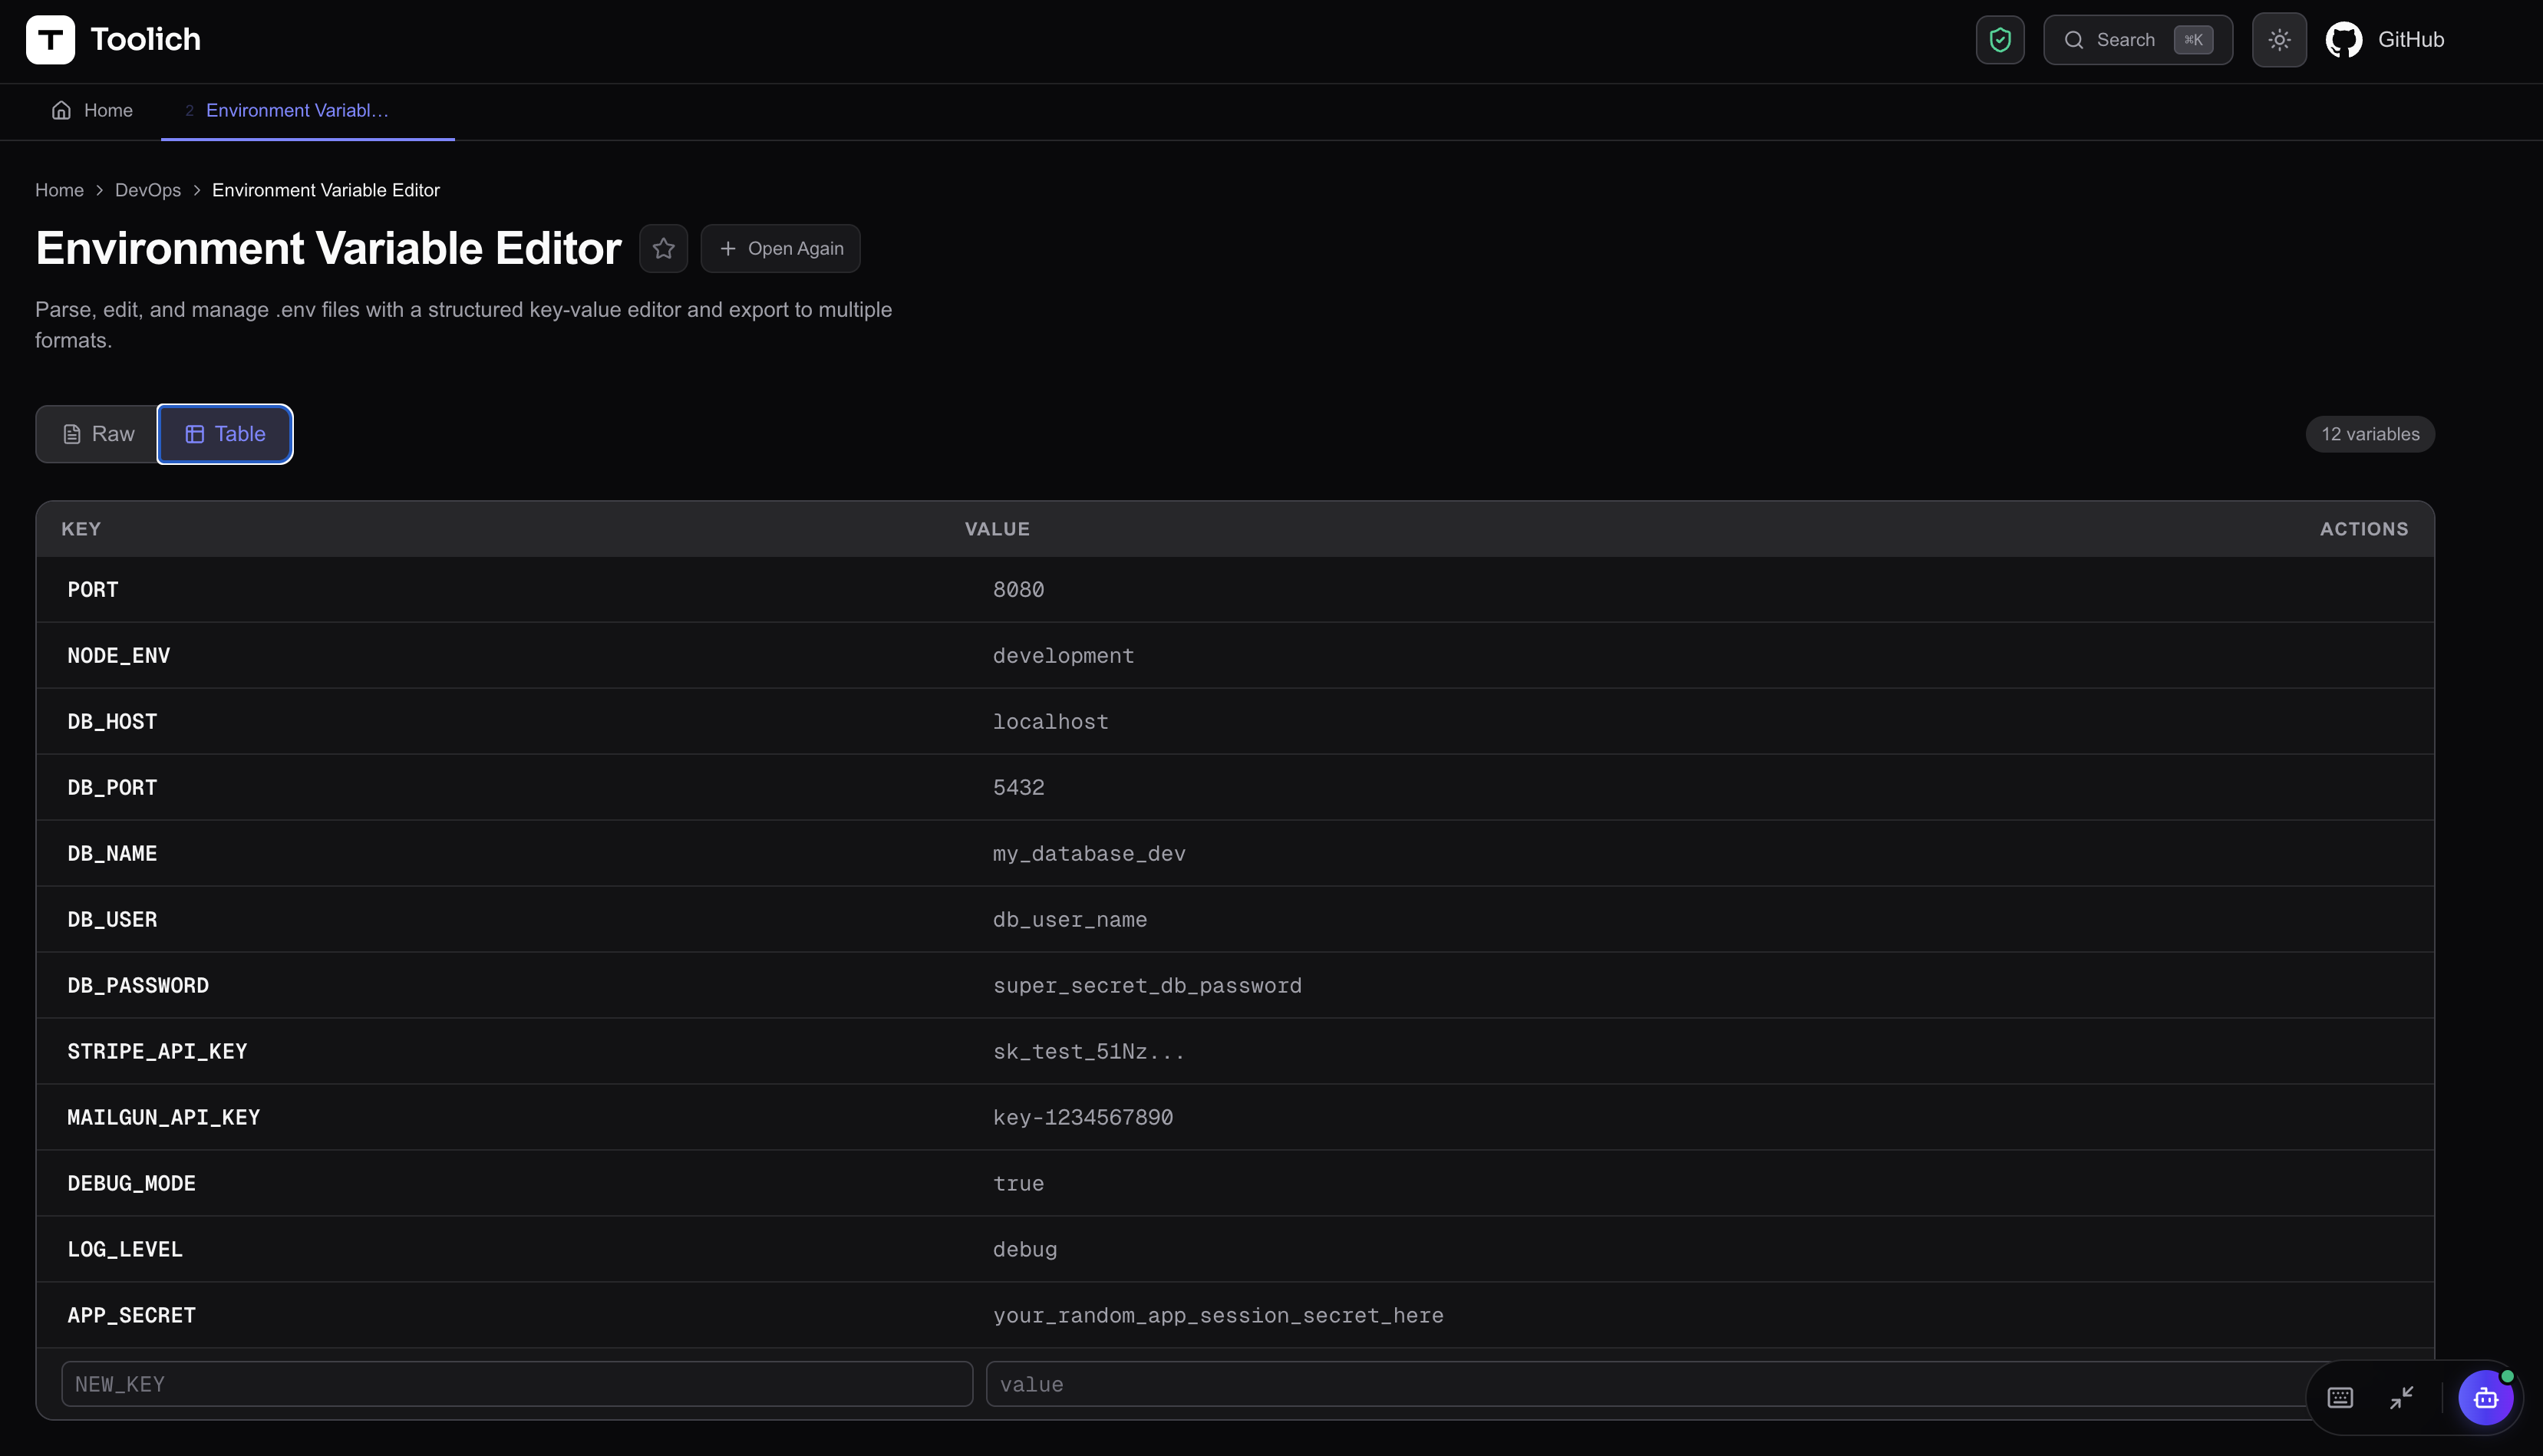Select the your_random_app_session_secret_here value

click(1218, 1316)
